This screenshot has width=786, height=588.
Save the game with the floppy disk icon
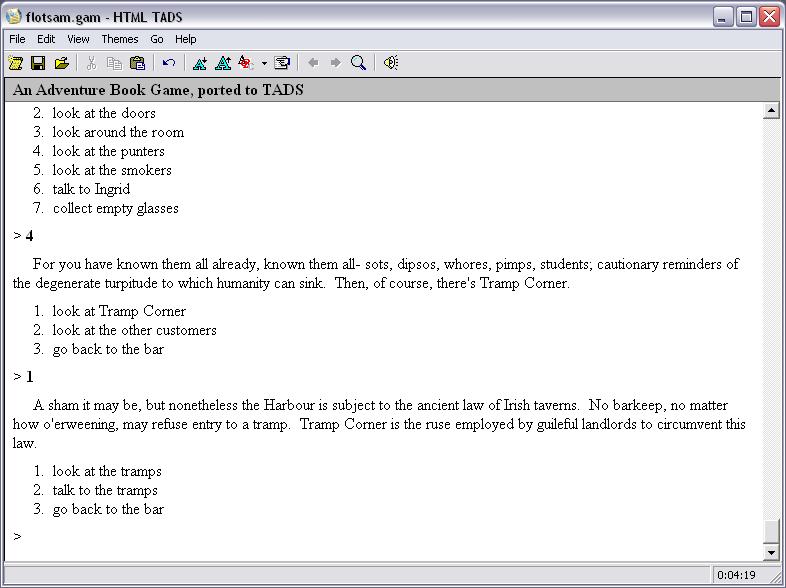click(38, 63)
